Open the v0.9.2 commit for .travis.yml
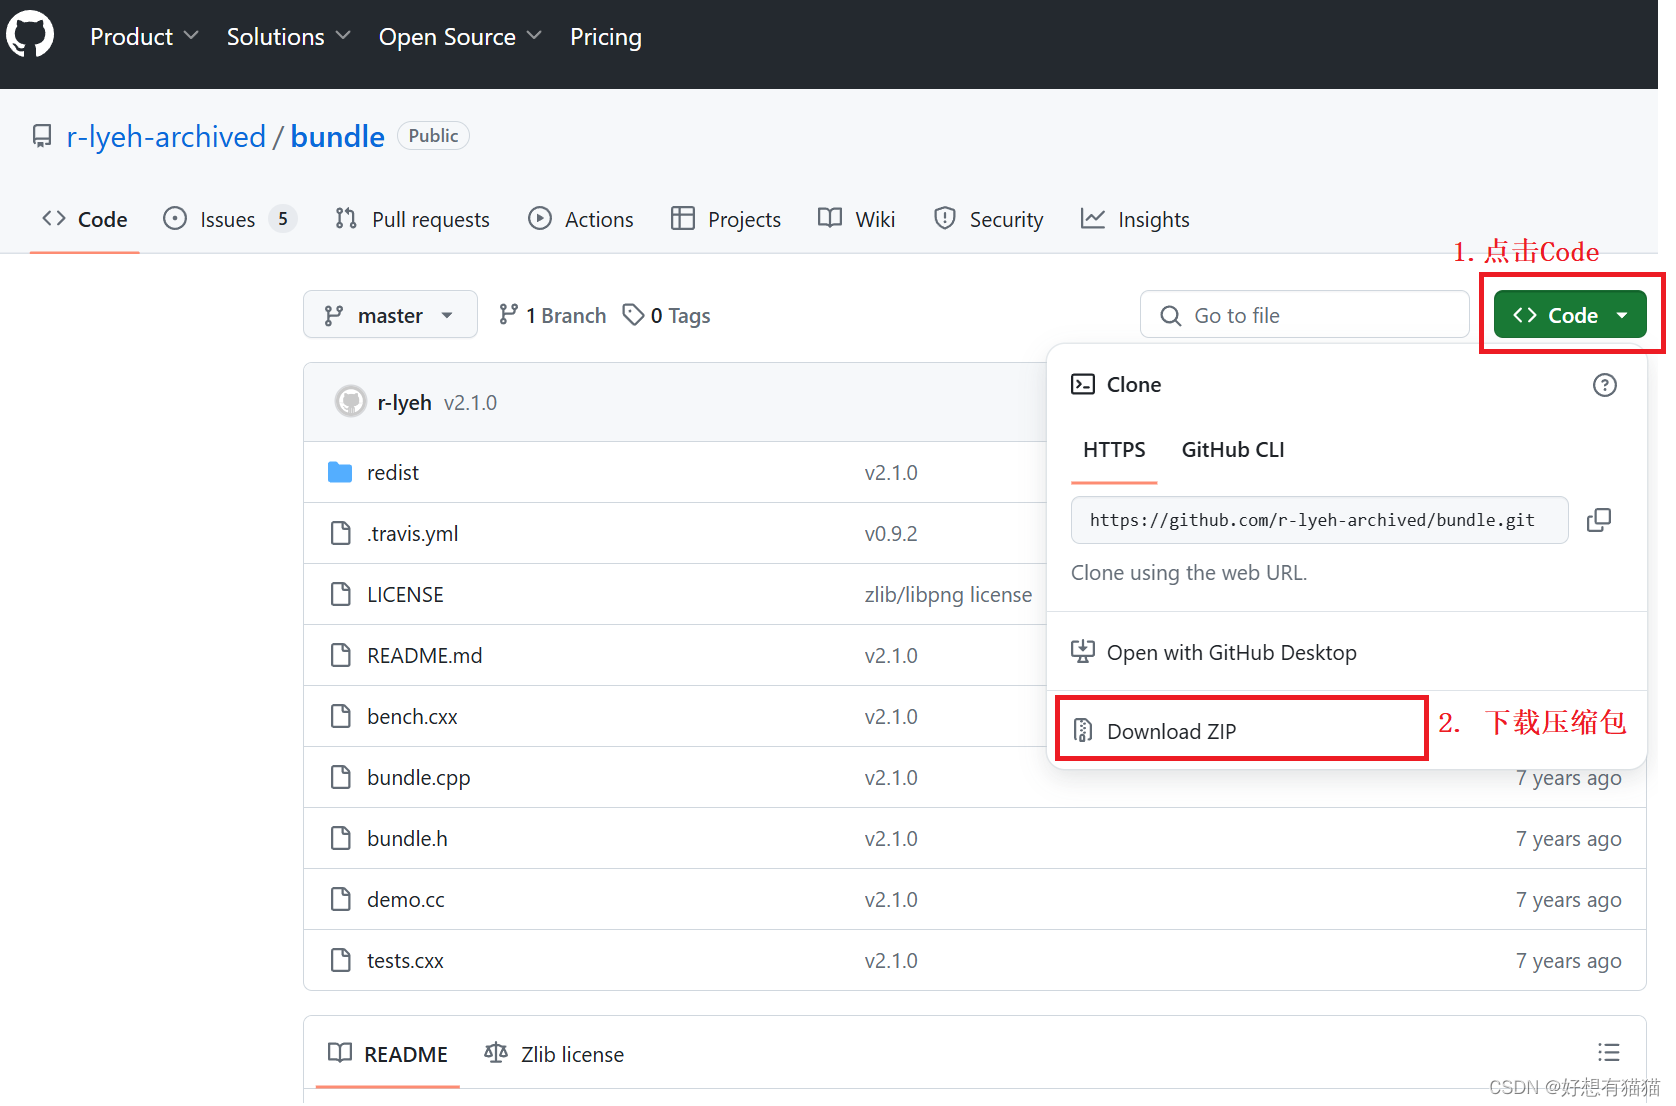The image size is (1676, 1106). [891, 533]
